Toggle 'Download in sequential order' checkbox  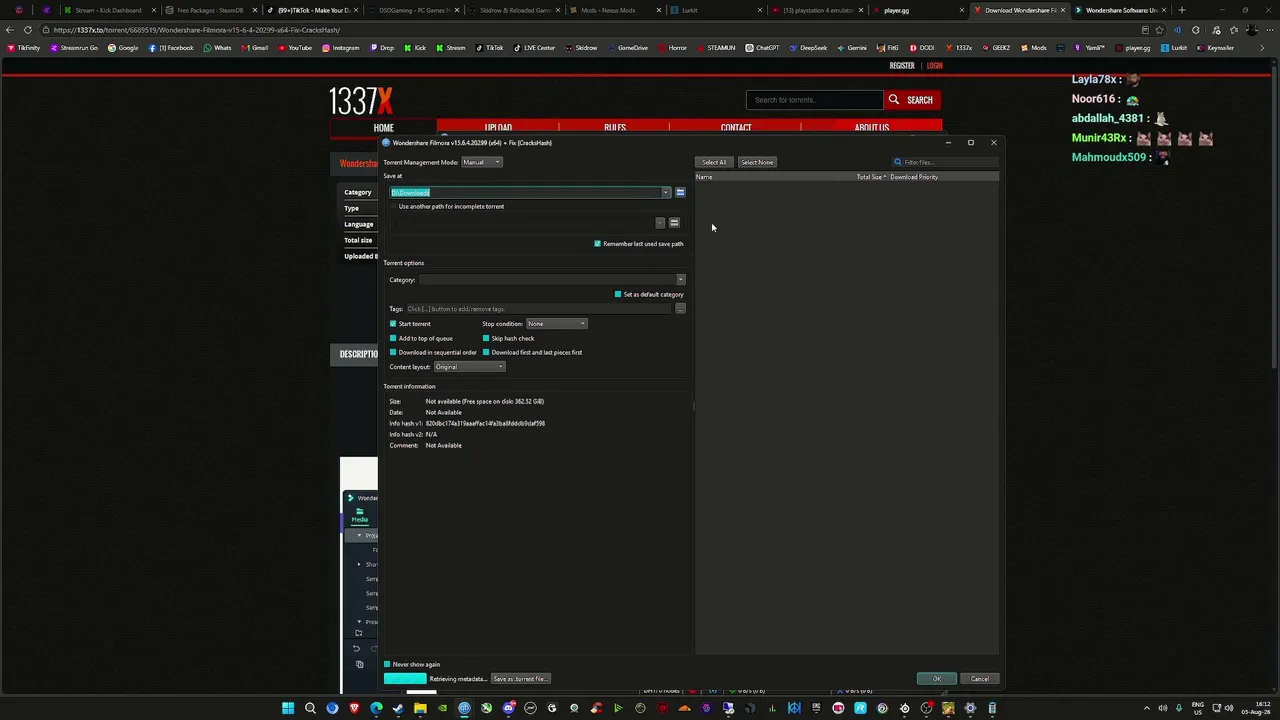pyautogui.click(x=393, y=352)
